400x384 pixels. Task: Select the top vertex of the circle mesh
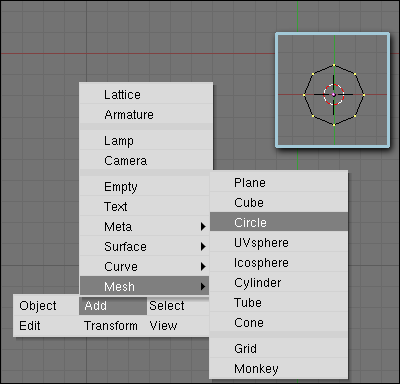click(x=334, y=65)
